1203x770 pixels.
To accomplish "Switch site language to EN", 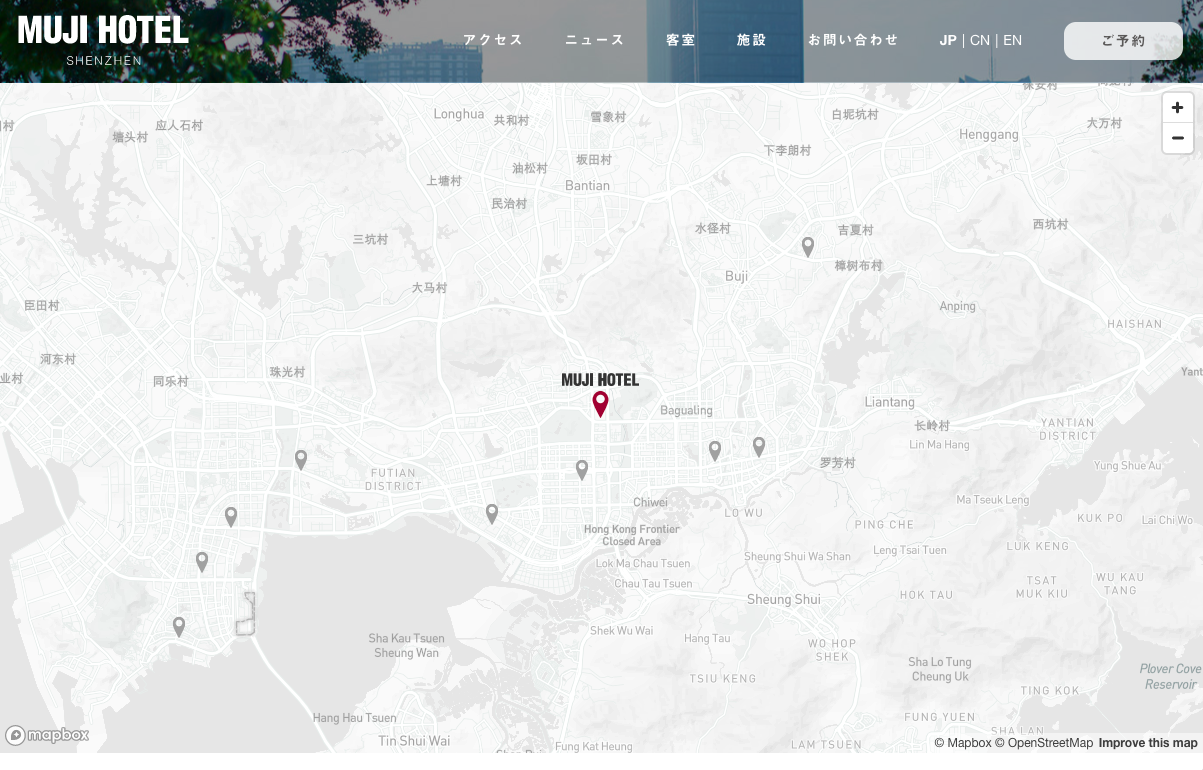I will point(1012,40).
